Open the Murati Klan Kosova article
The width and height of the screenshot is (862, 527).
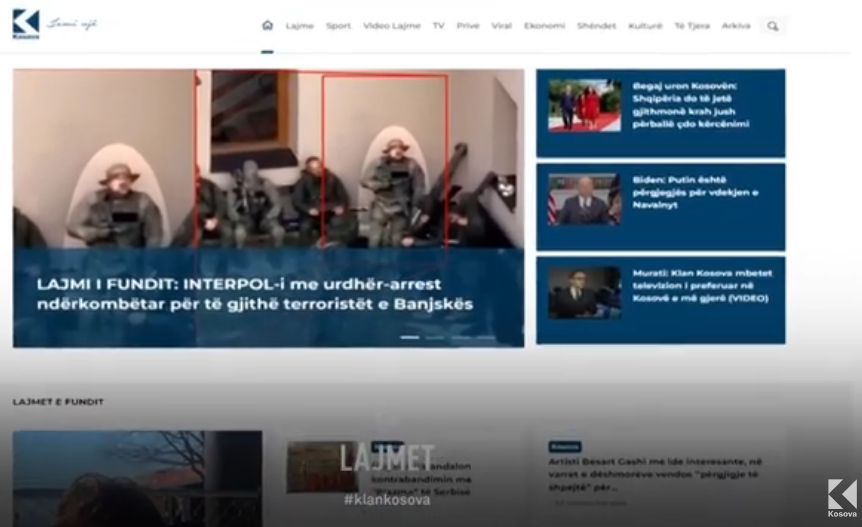pos(702,286)
